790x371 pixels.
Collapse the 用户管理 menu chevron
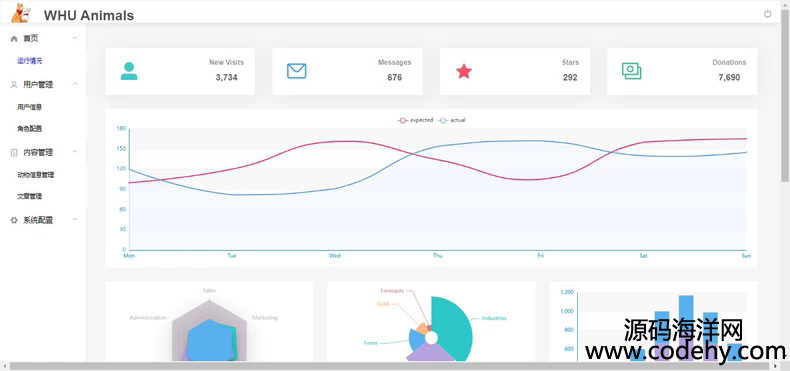pos(75,84)
